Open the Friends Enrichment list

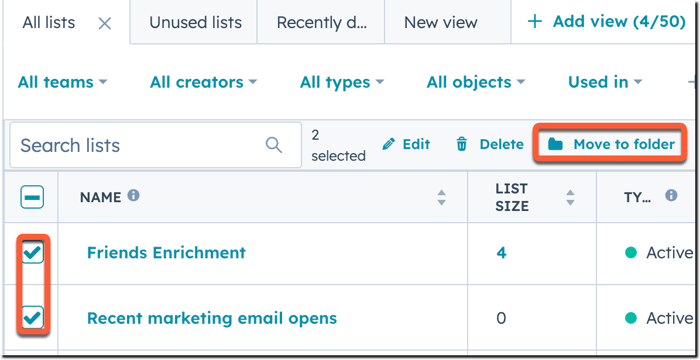tap(166, 253)
